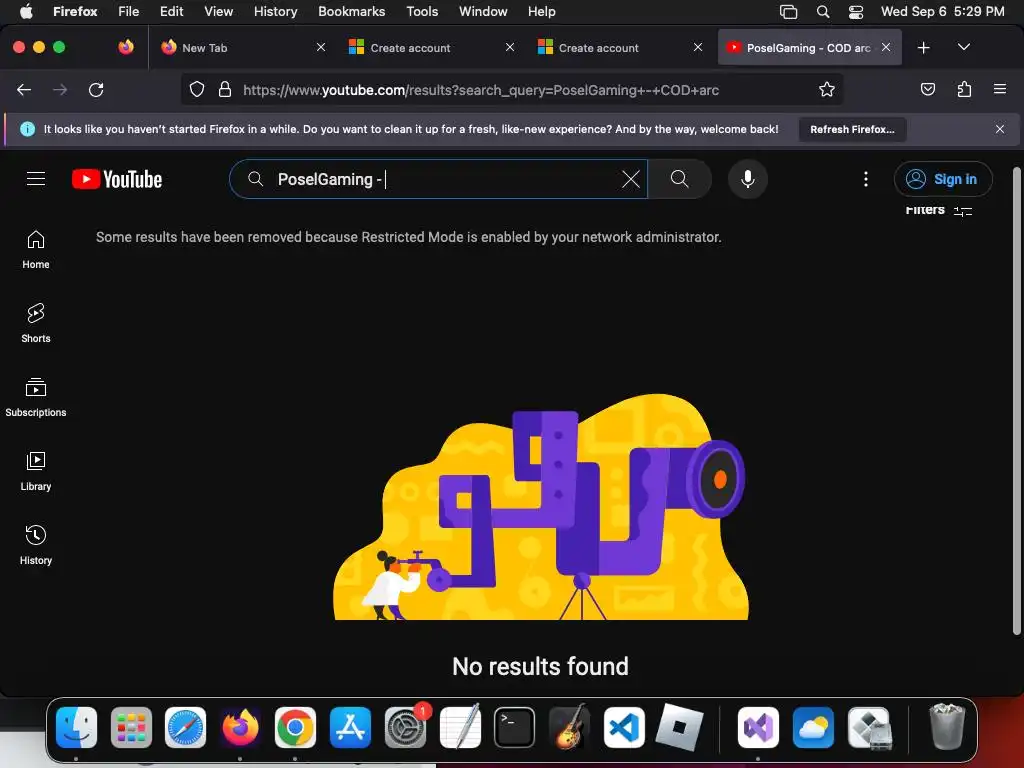This screenshot has width=1024, height=768.
Task: Close the New Tab tab
Action: click(x=321, y=47)
